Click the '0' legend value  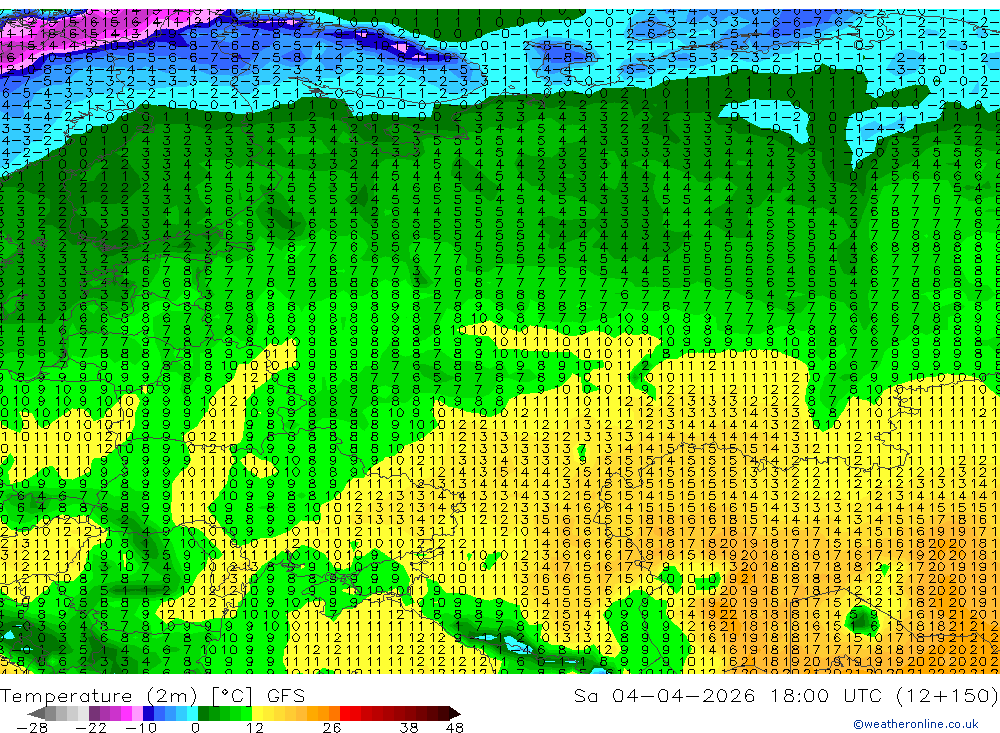coord(196,728)
